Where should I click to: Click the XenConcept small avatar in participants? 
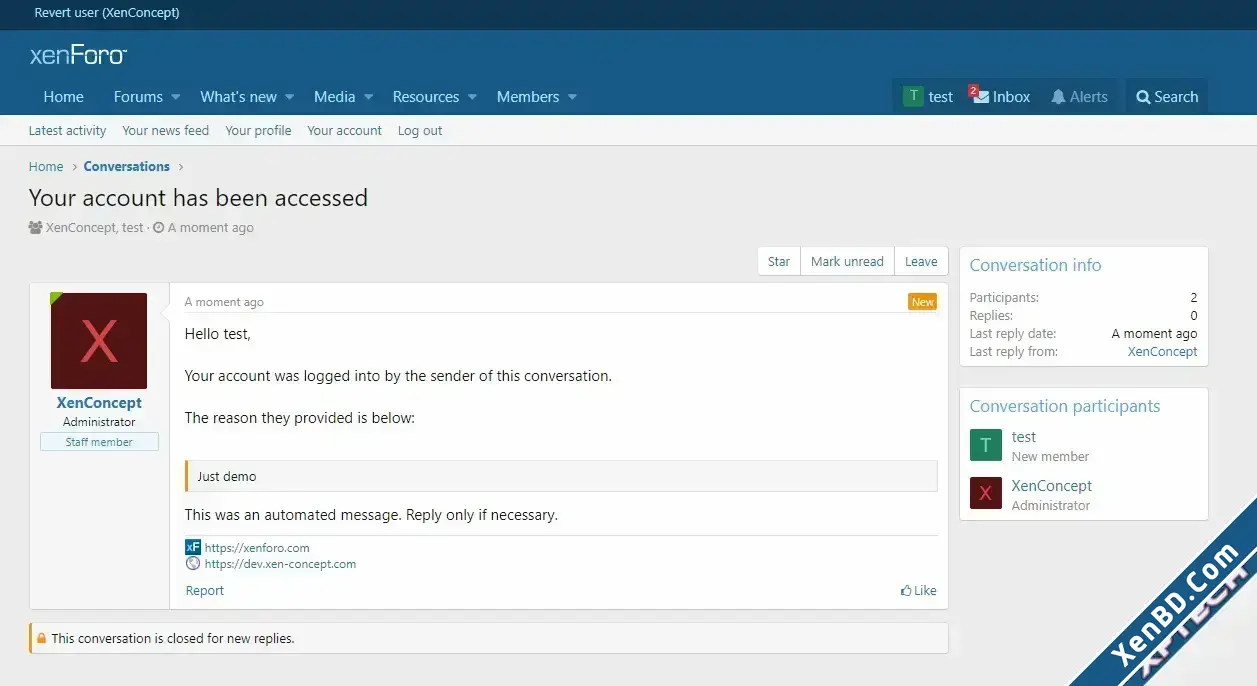(x=986, y=494)
